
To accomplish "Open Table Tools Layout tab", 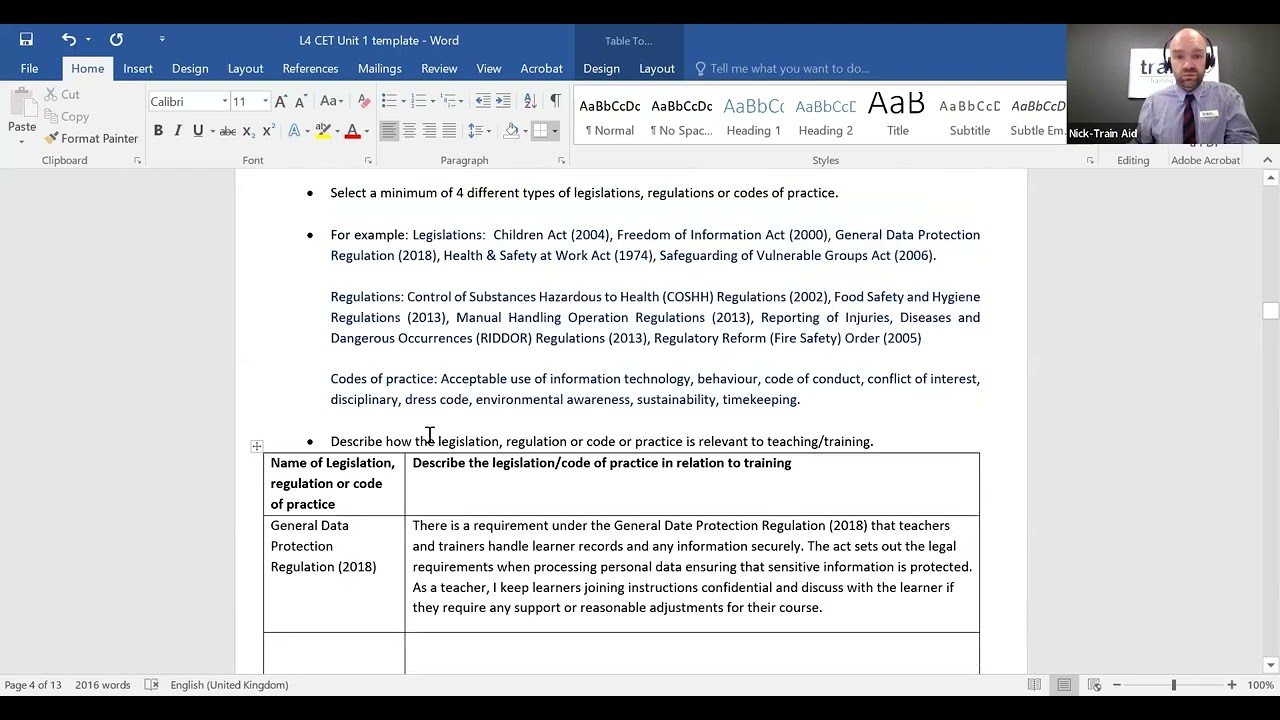I will [x=656, y=68].
